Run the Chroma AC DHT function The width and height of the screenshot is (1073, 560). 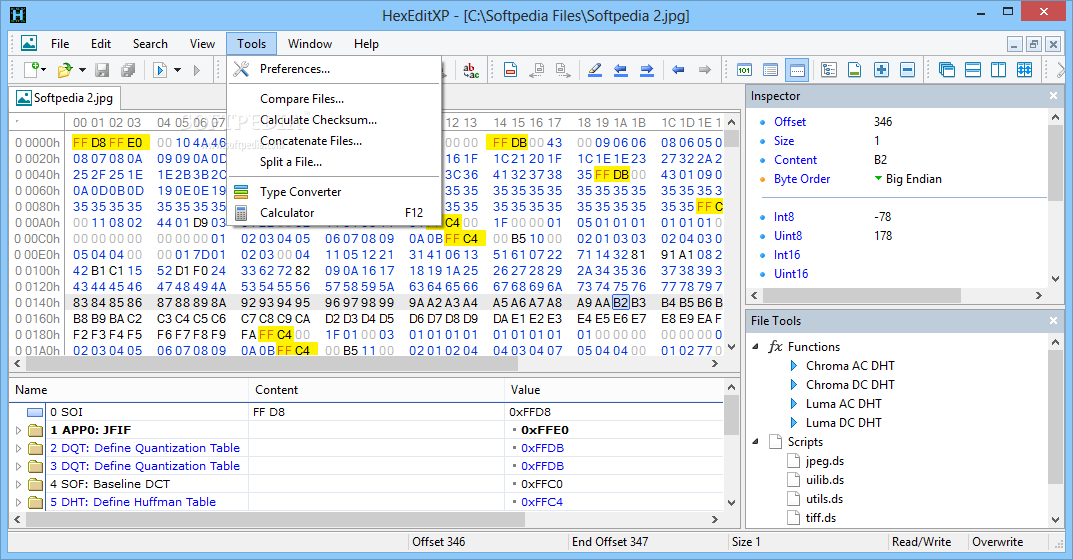(x=850, y=366)
